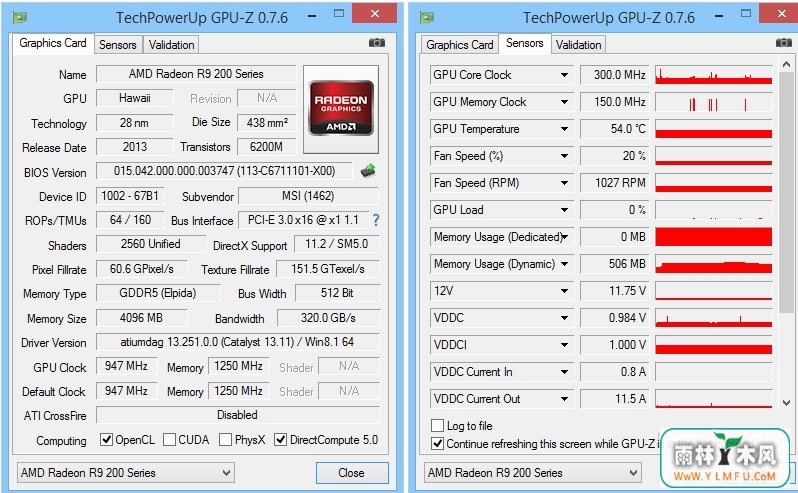Click the GPU Core Clock history graph
This screenshot has height=493, width=798.
[714, 75]
